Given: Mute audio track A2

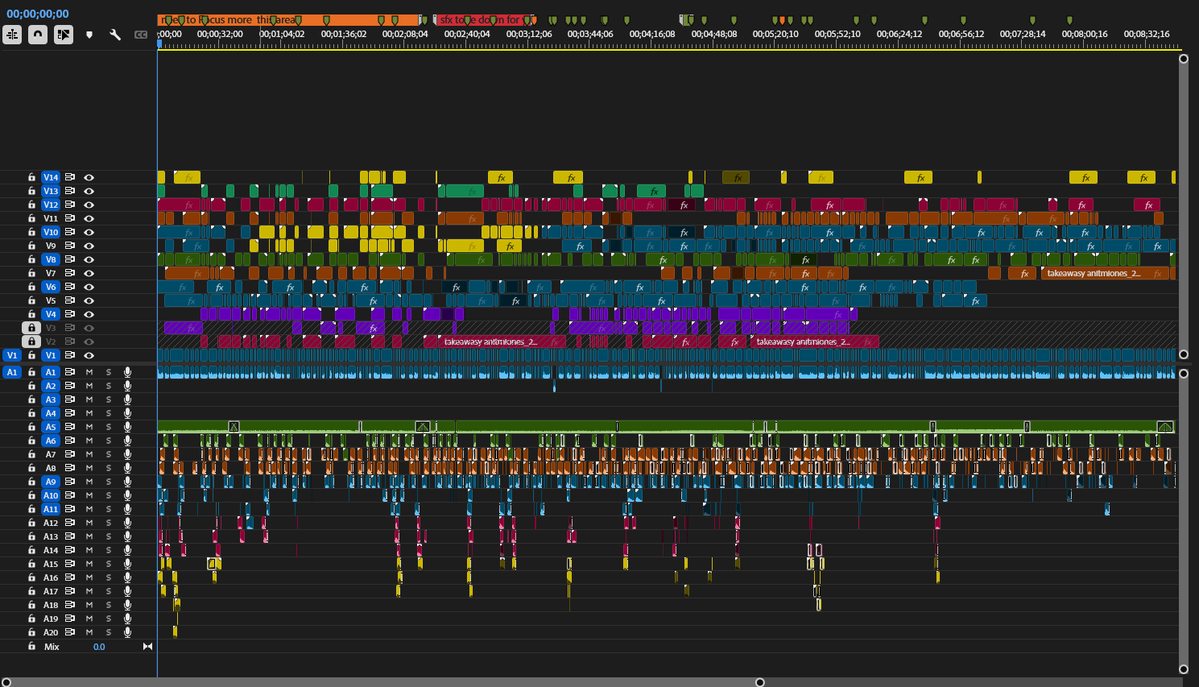Looking at the screenshot, I should (x=89, y=386).
